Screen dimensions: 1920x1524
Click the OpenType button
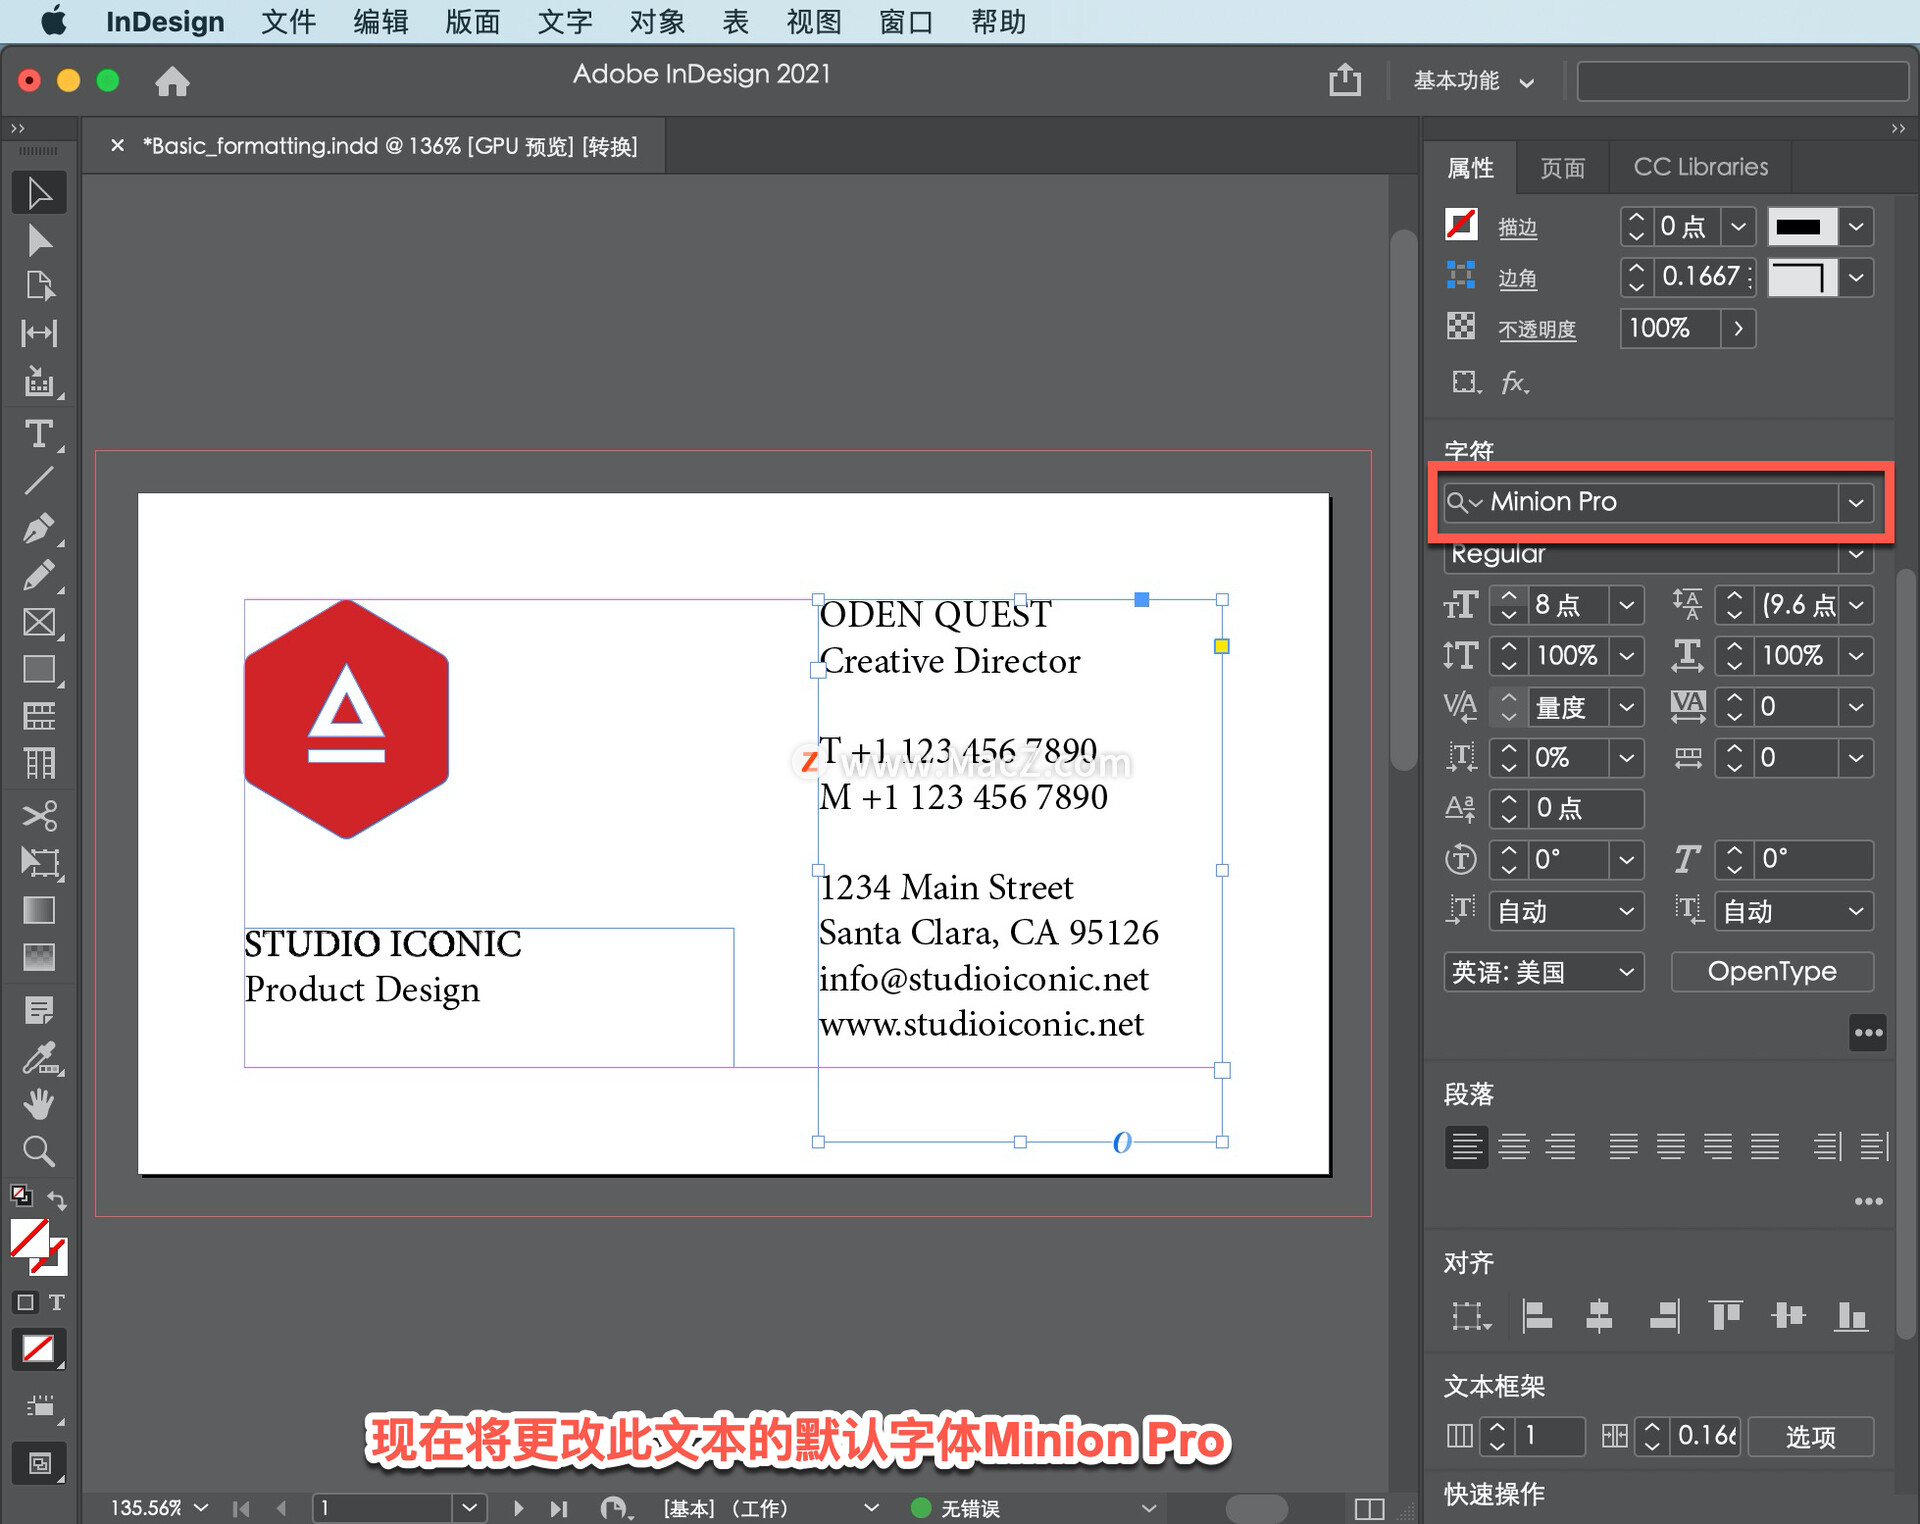pos(1771,972)
